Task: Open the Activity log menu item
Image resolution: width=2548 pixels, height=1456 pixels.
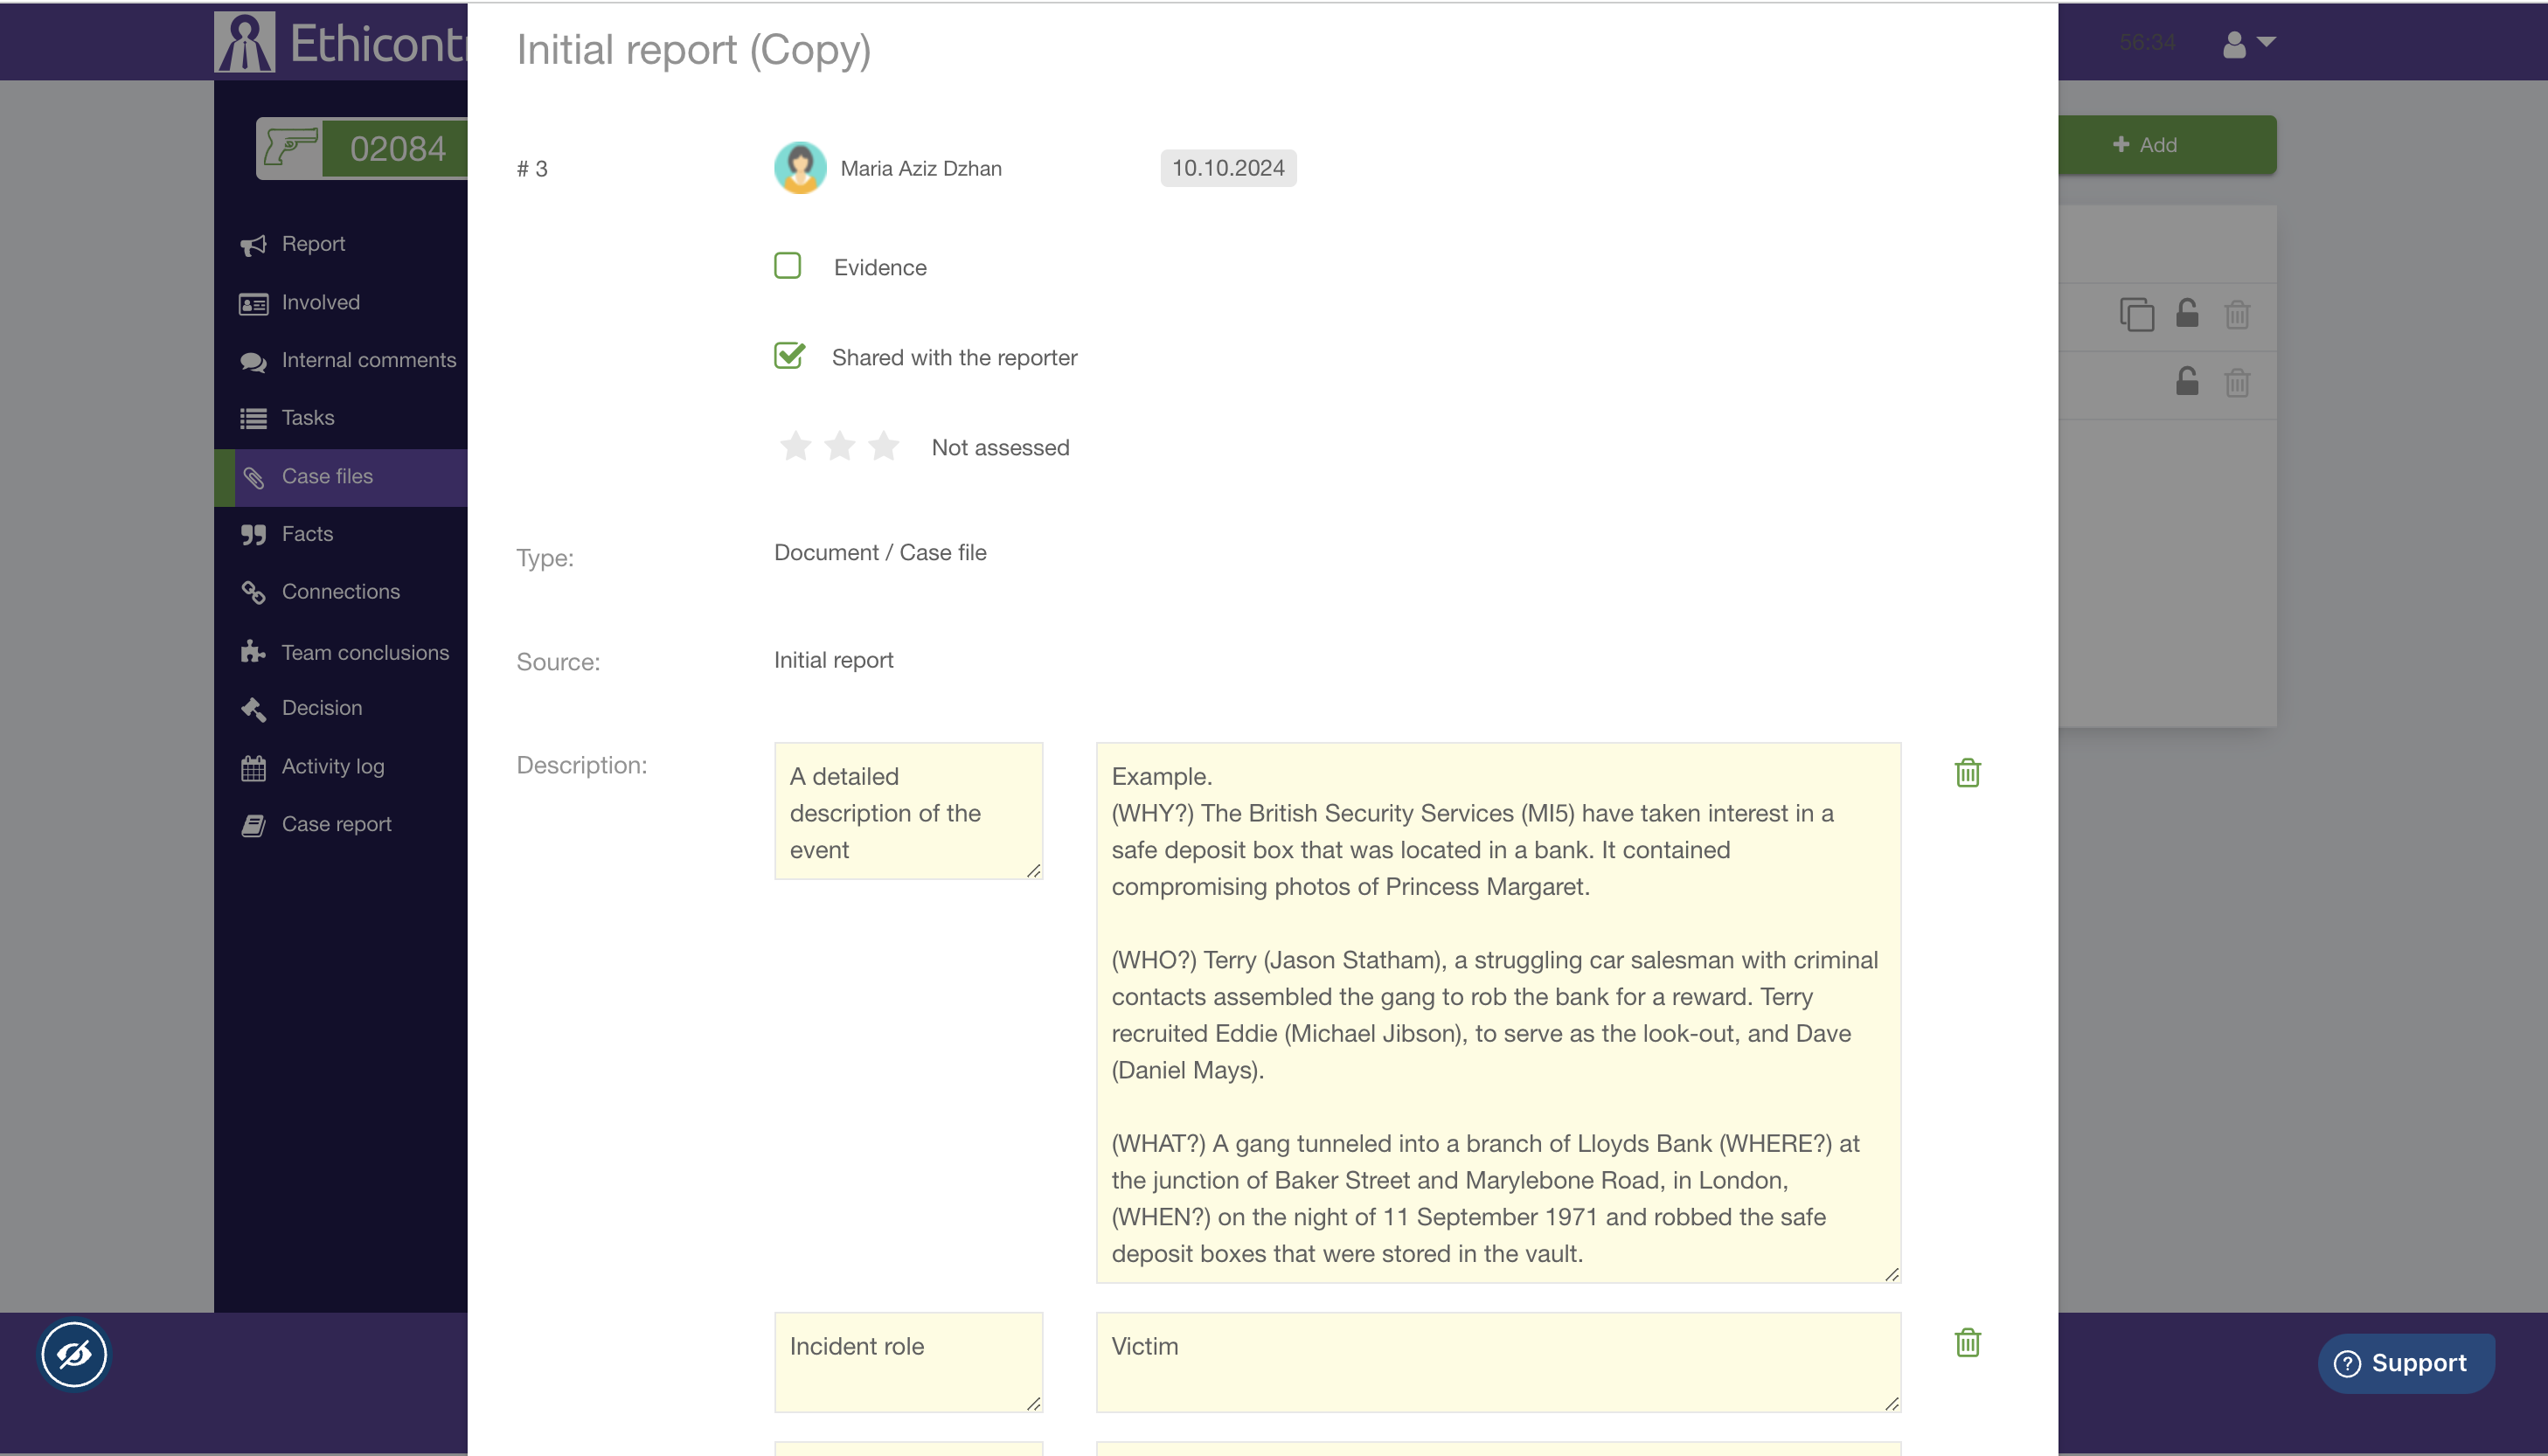Action: pos(332,766)
